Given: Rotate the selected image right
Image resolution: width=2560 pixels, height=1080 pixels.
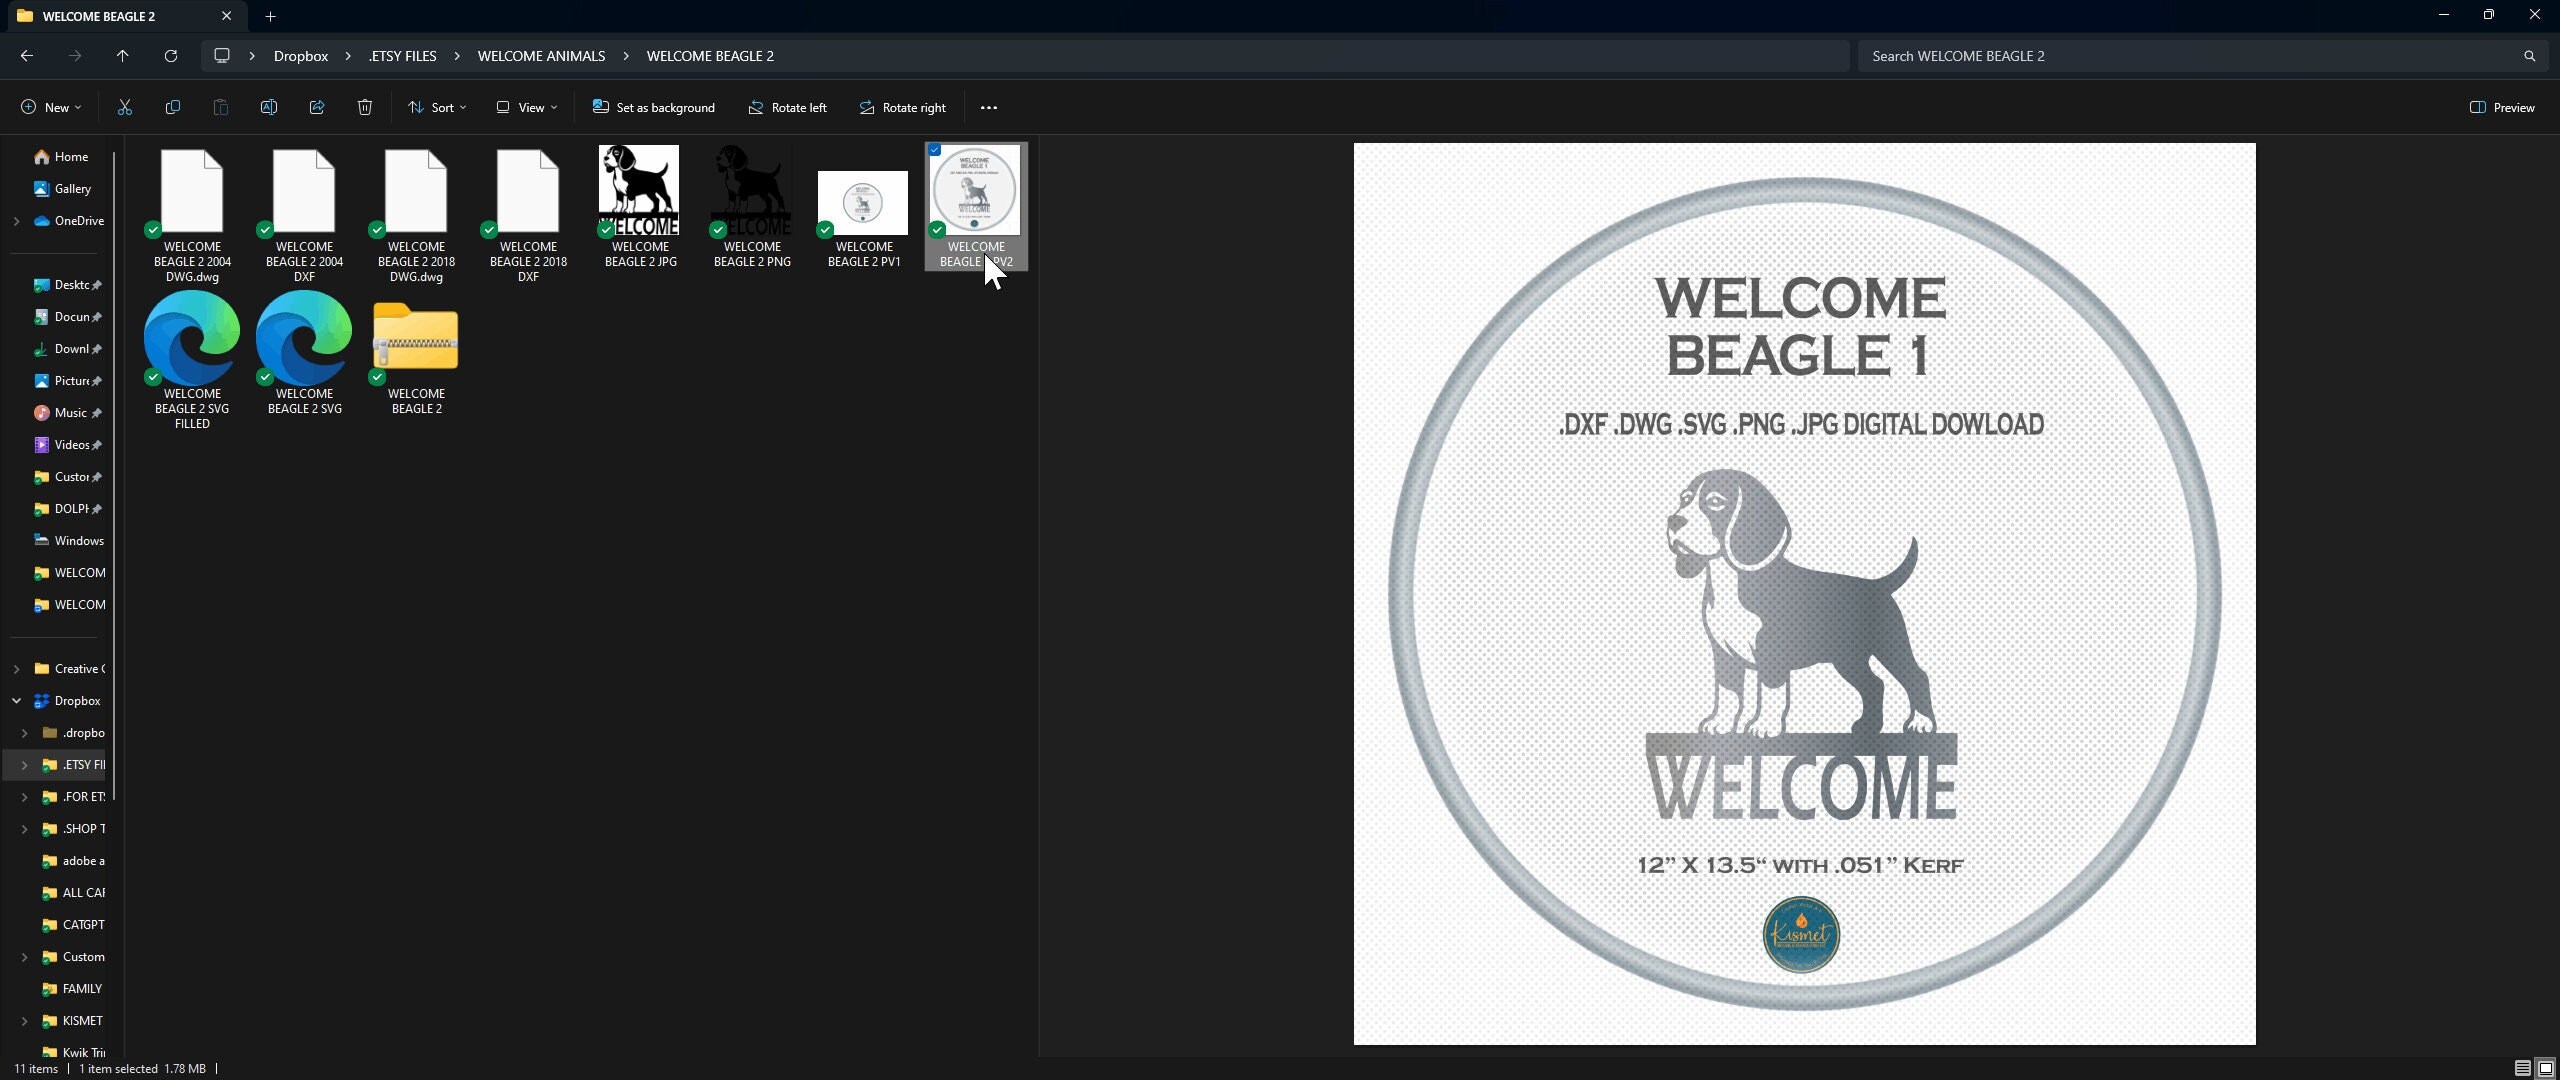Looking at the screenshot, I should [x=901, y=107].
